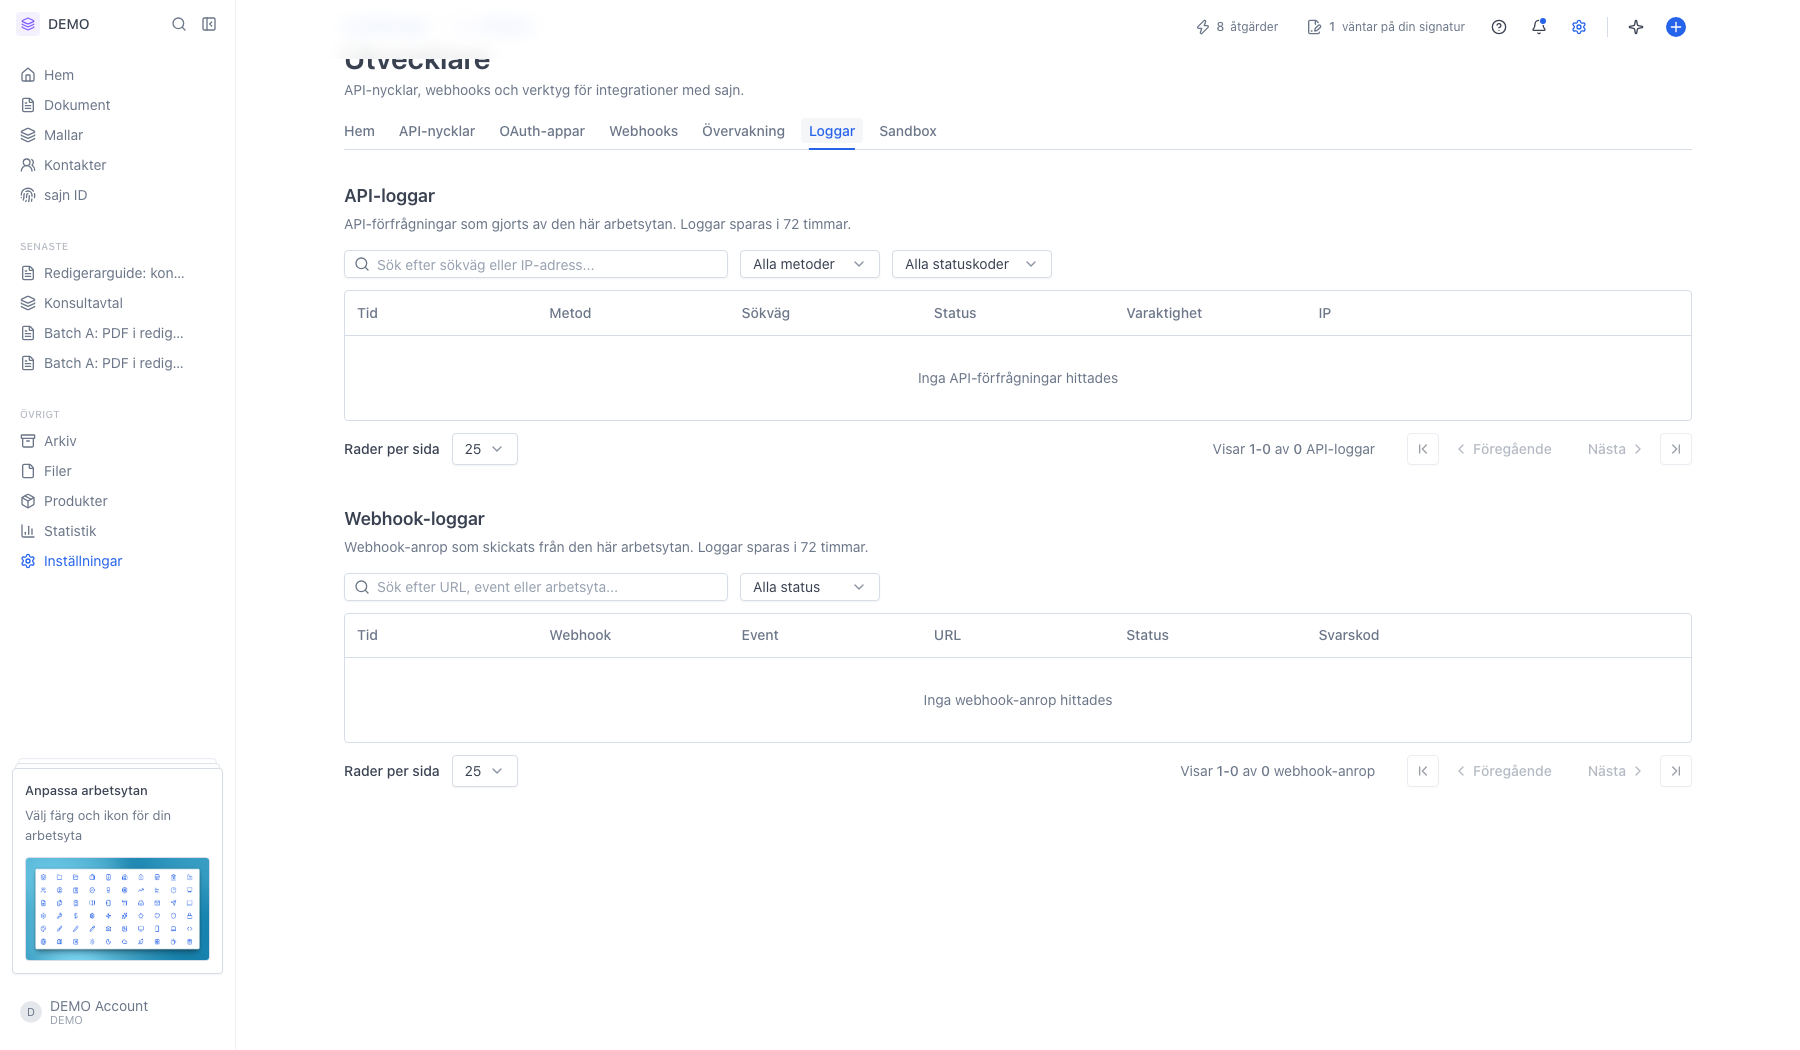Open Produkter in sidebar

click(x=118, y=501)
